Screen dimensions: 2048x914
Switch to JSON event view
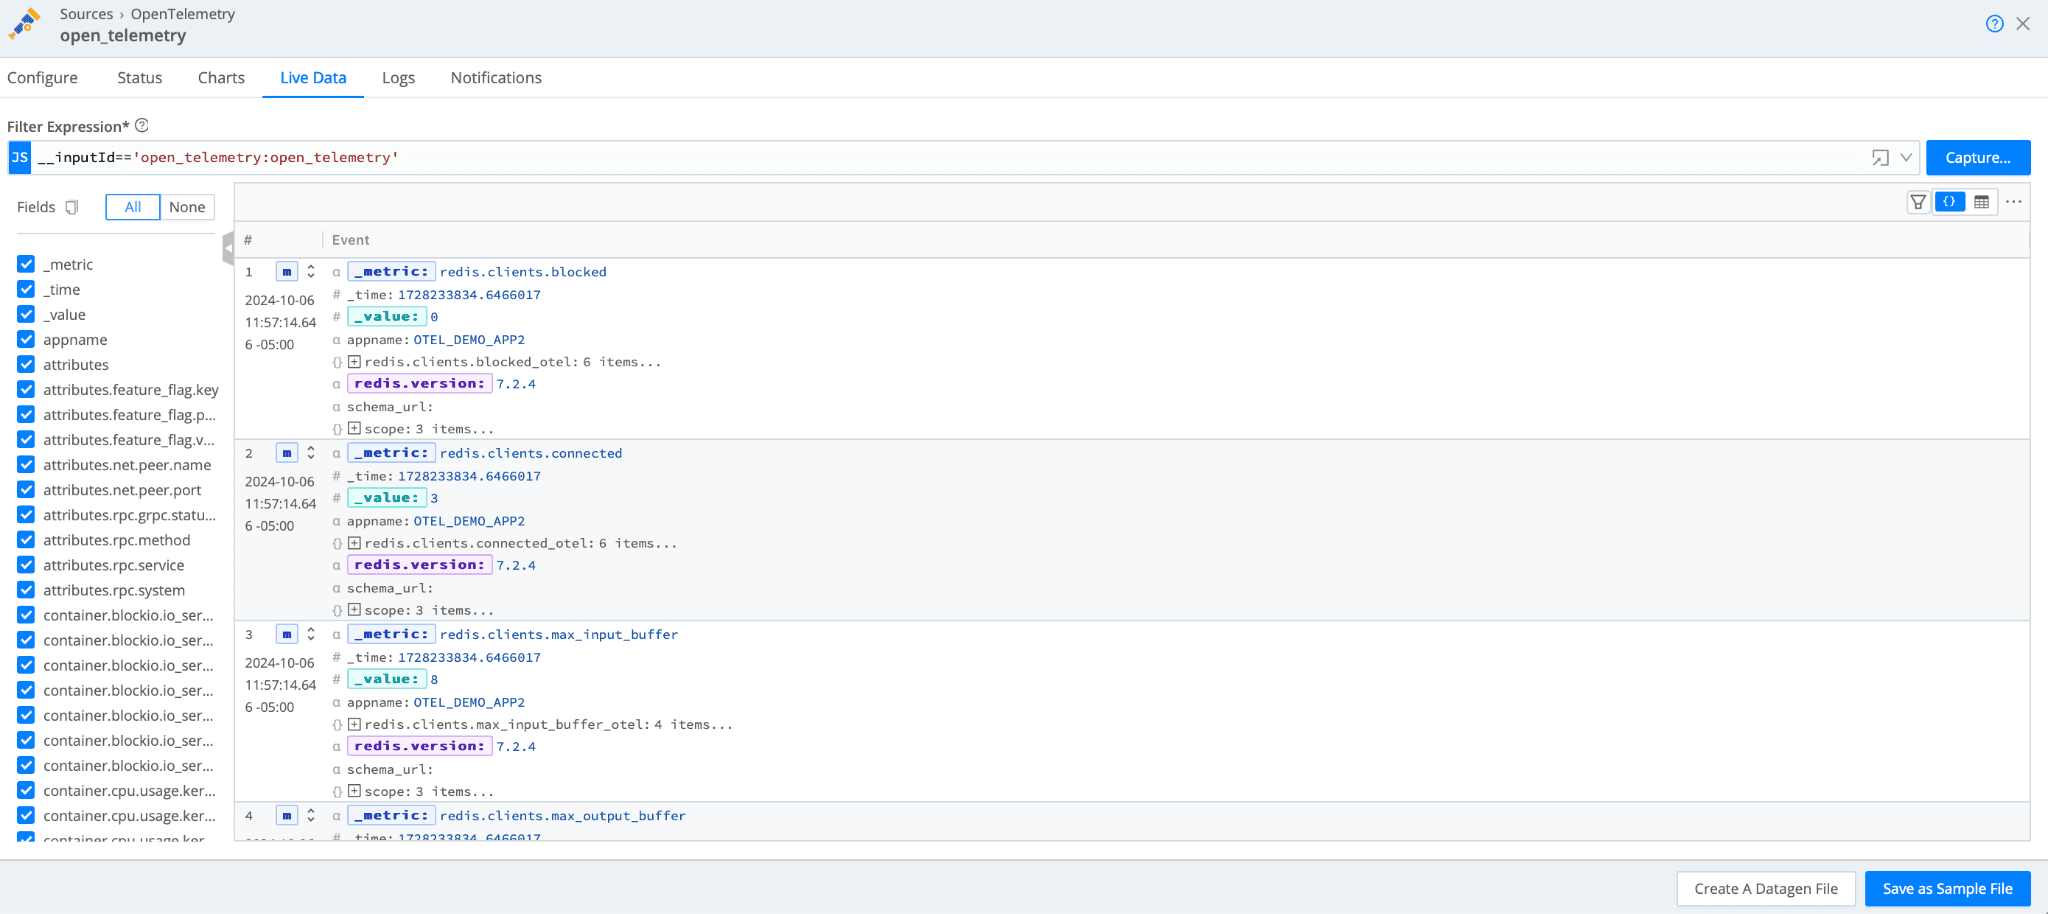click(x=1949, y=202)
